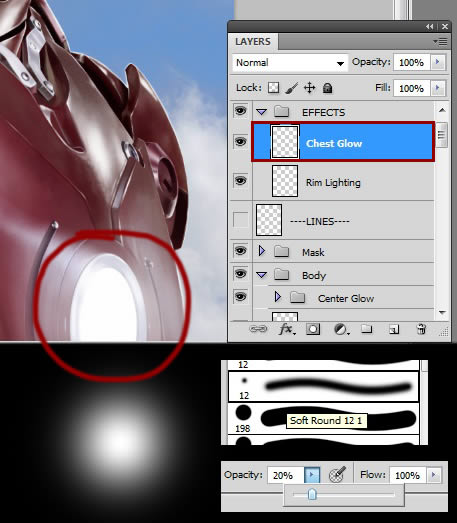Click the lock transparent pixels icon
The image size is (457, 523).
tap(274, 88)
